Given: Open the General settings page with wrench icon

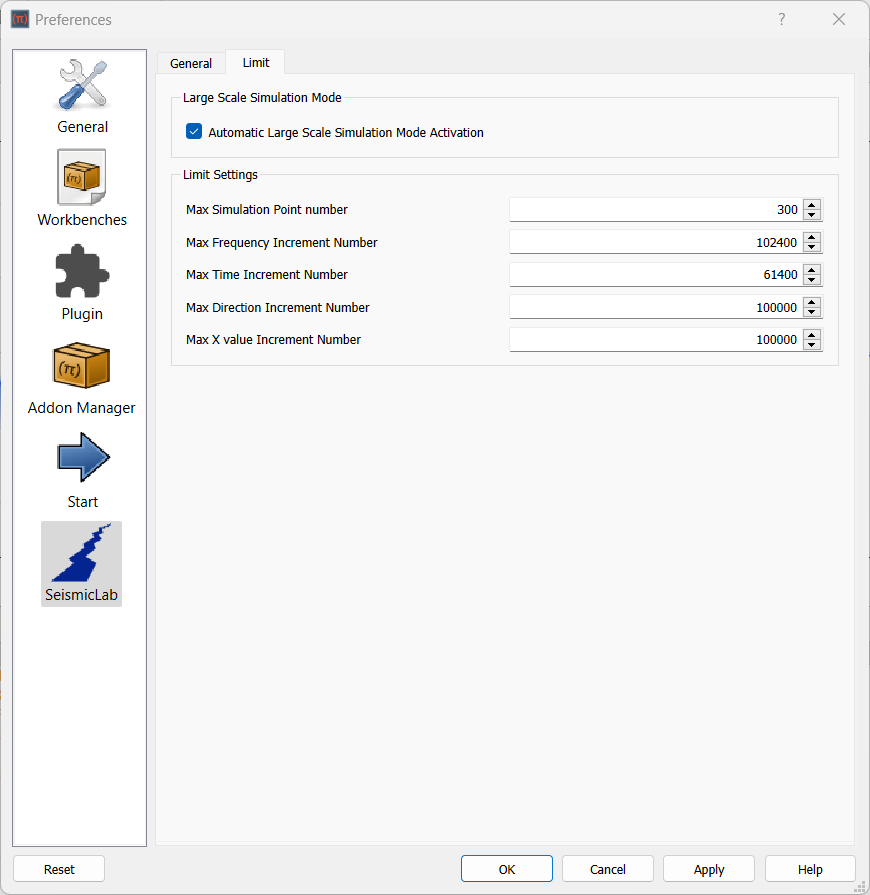Looking at the screenshot, I should click(x=81, y=95).
